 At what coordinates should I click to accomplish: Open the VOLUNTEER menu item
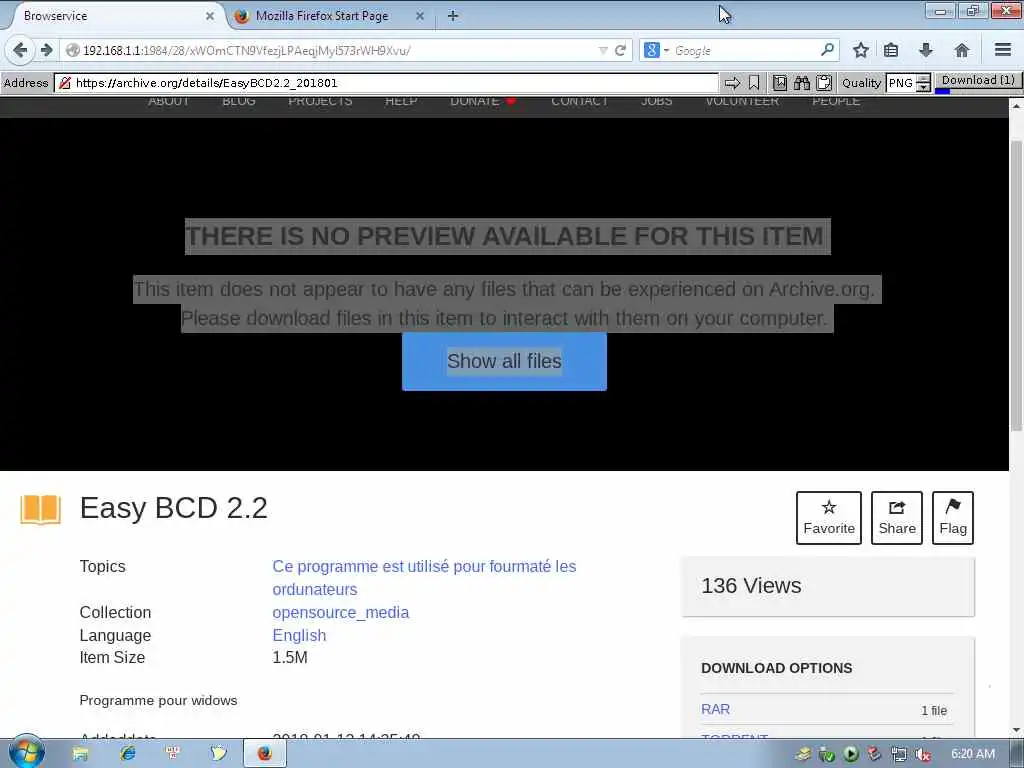tap(742, 101)
